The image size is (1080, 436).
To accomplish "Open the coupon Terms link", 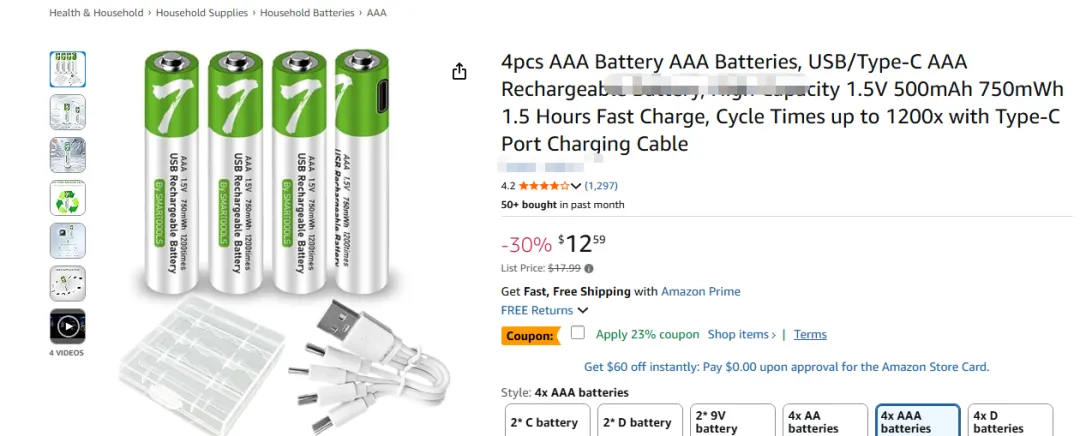I will coord(810,334).
